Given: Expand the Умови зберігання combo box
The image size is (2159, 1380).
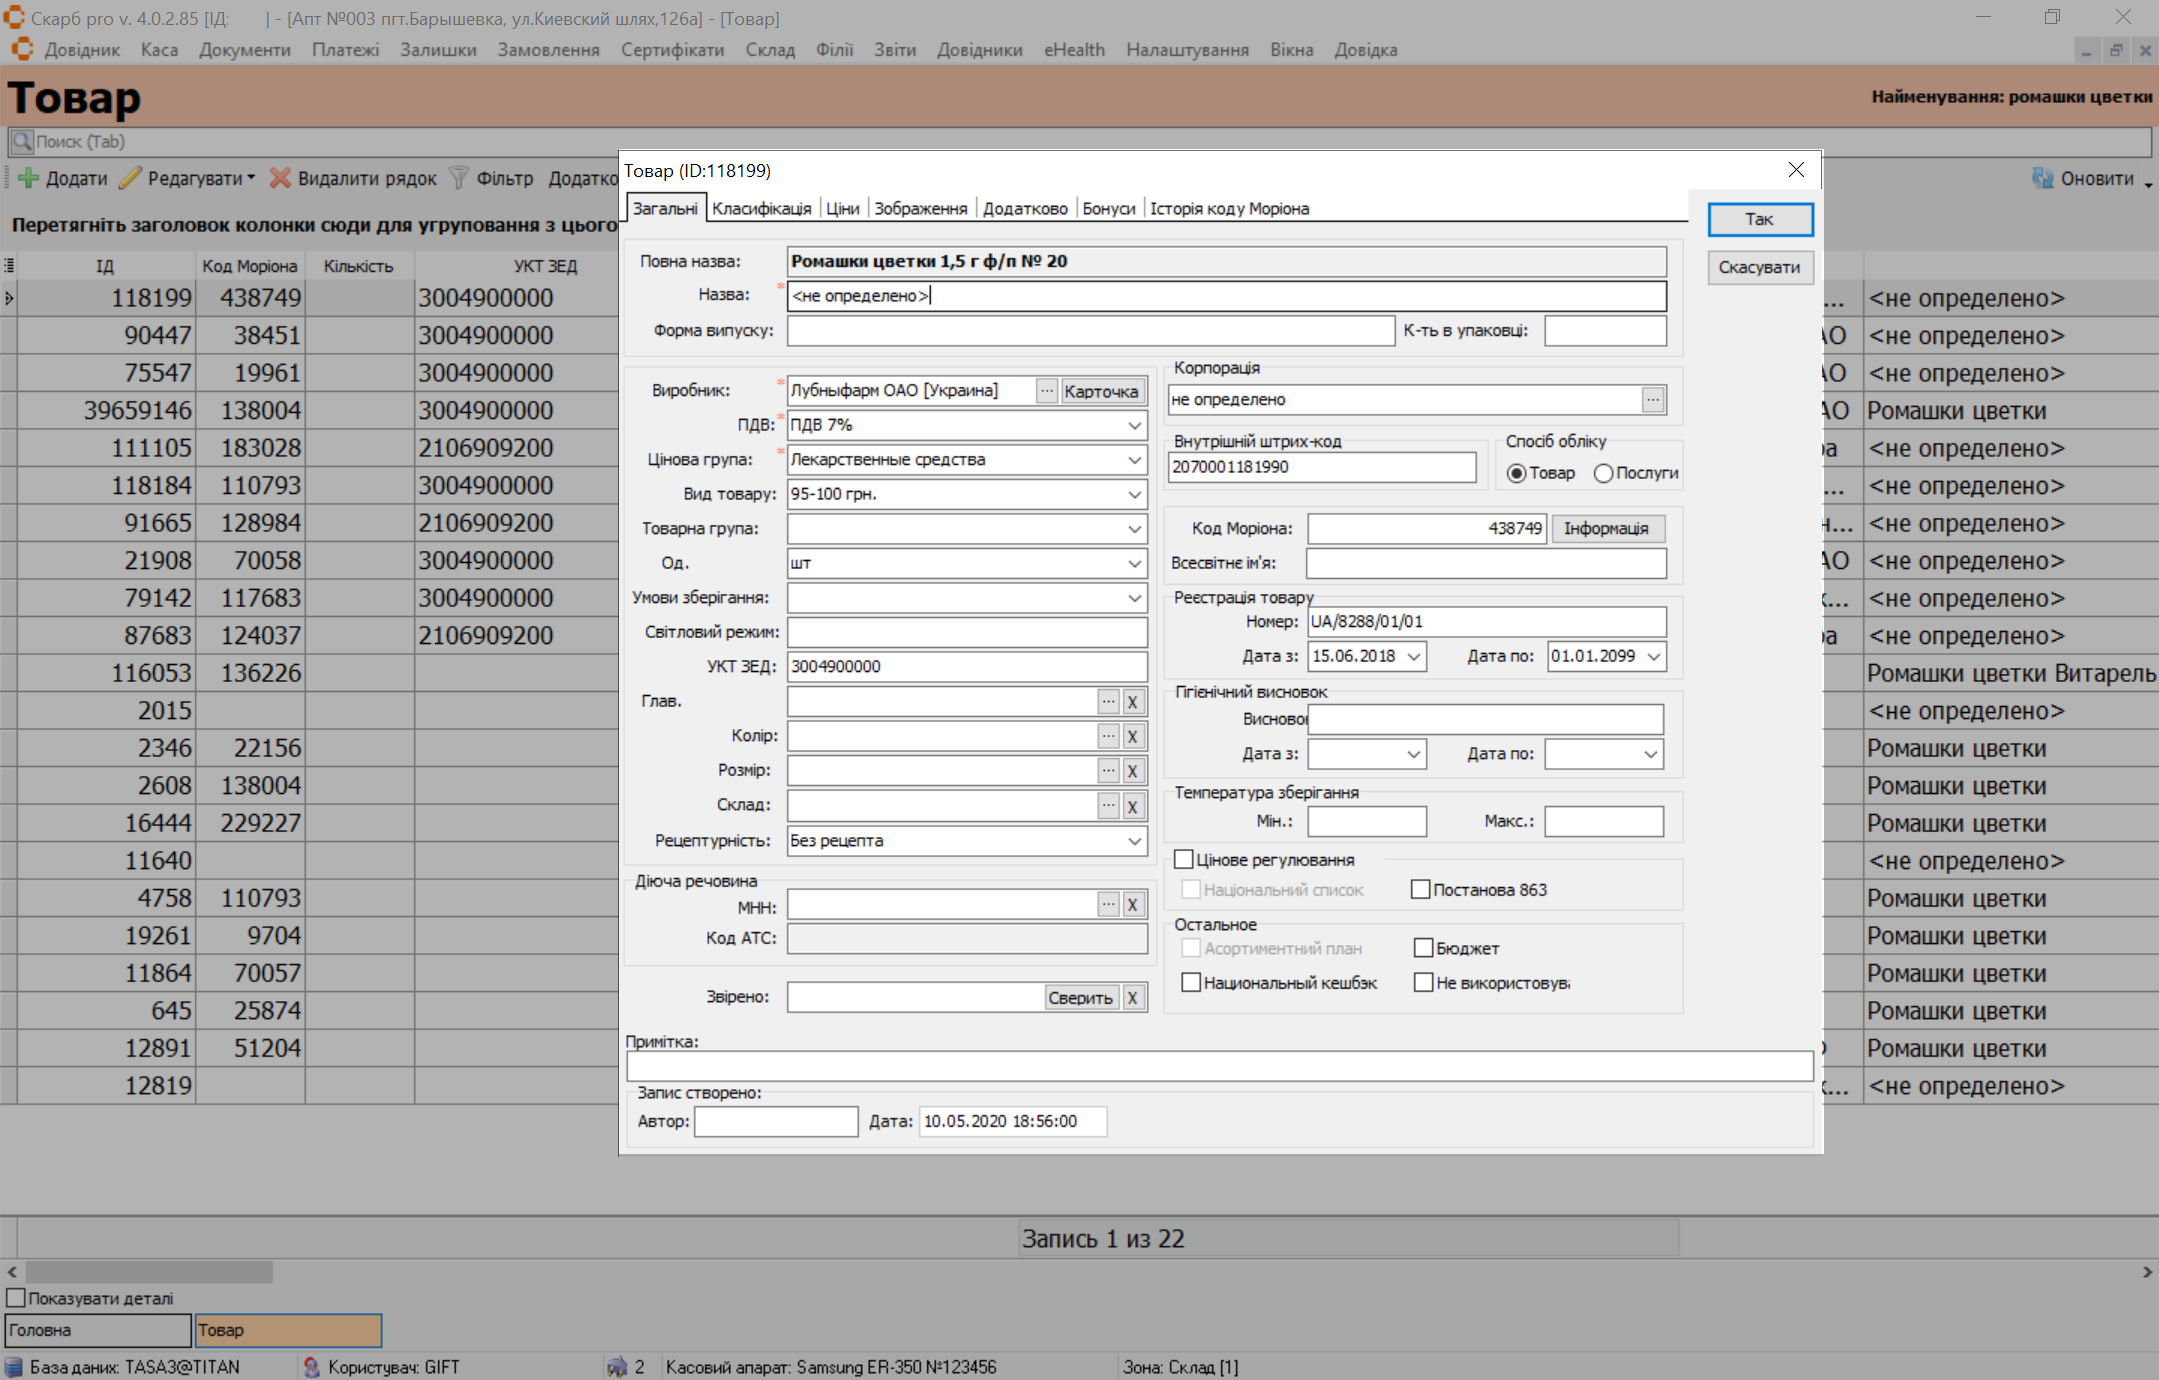Looking at the screenshot, I should [x=1134, y=598].
